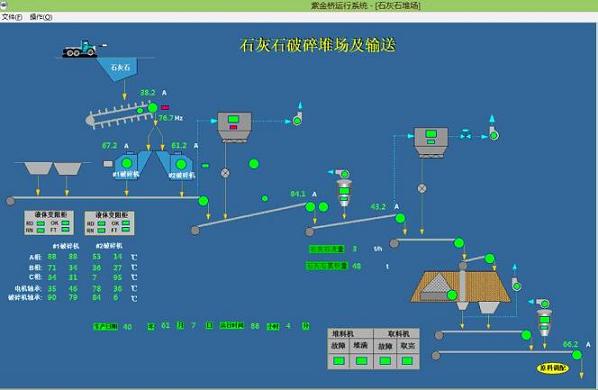This screenshot has height=390, width=598.
Task: Click the limestone stockpile shed graphic
Action: [x=460, y=287]
